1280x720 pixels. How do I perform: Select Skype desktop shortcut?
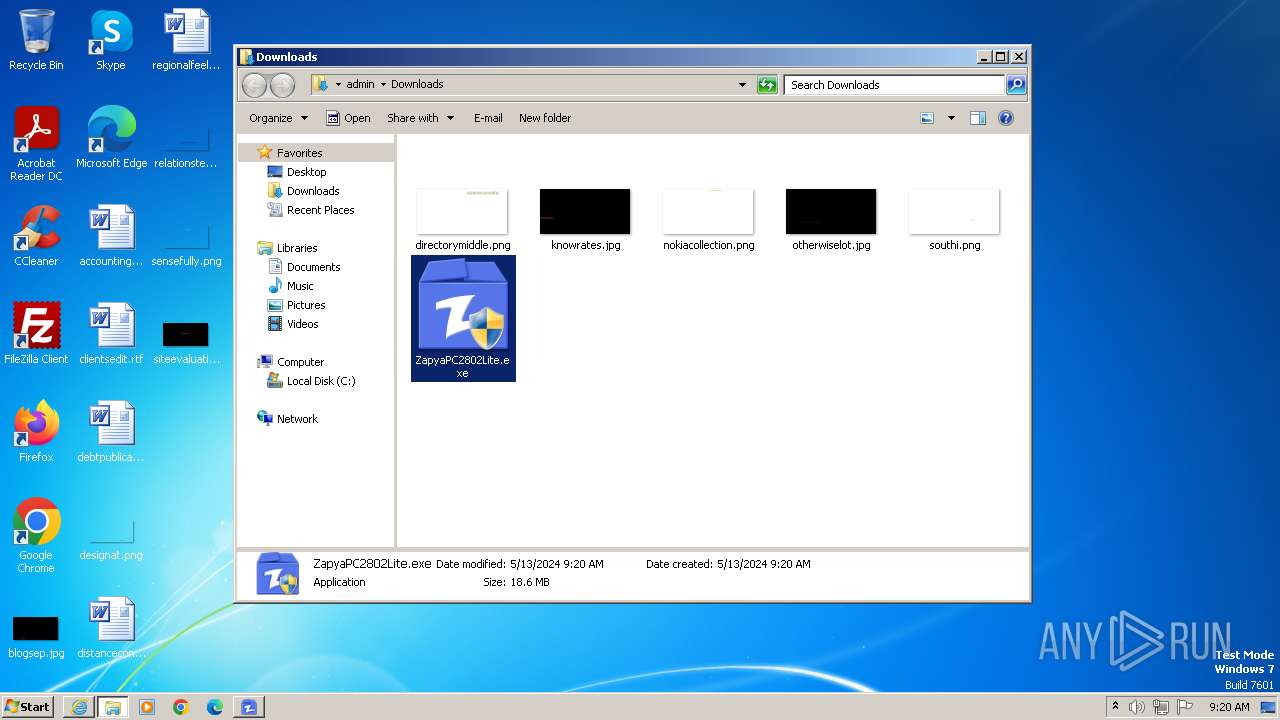tap(111, 40)
